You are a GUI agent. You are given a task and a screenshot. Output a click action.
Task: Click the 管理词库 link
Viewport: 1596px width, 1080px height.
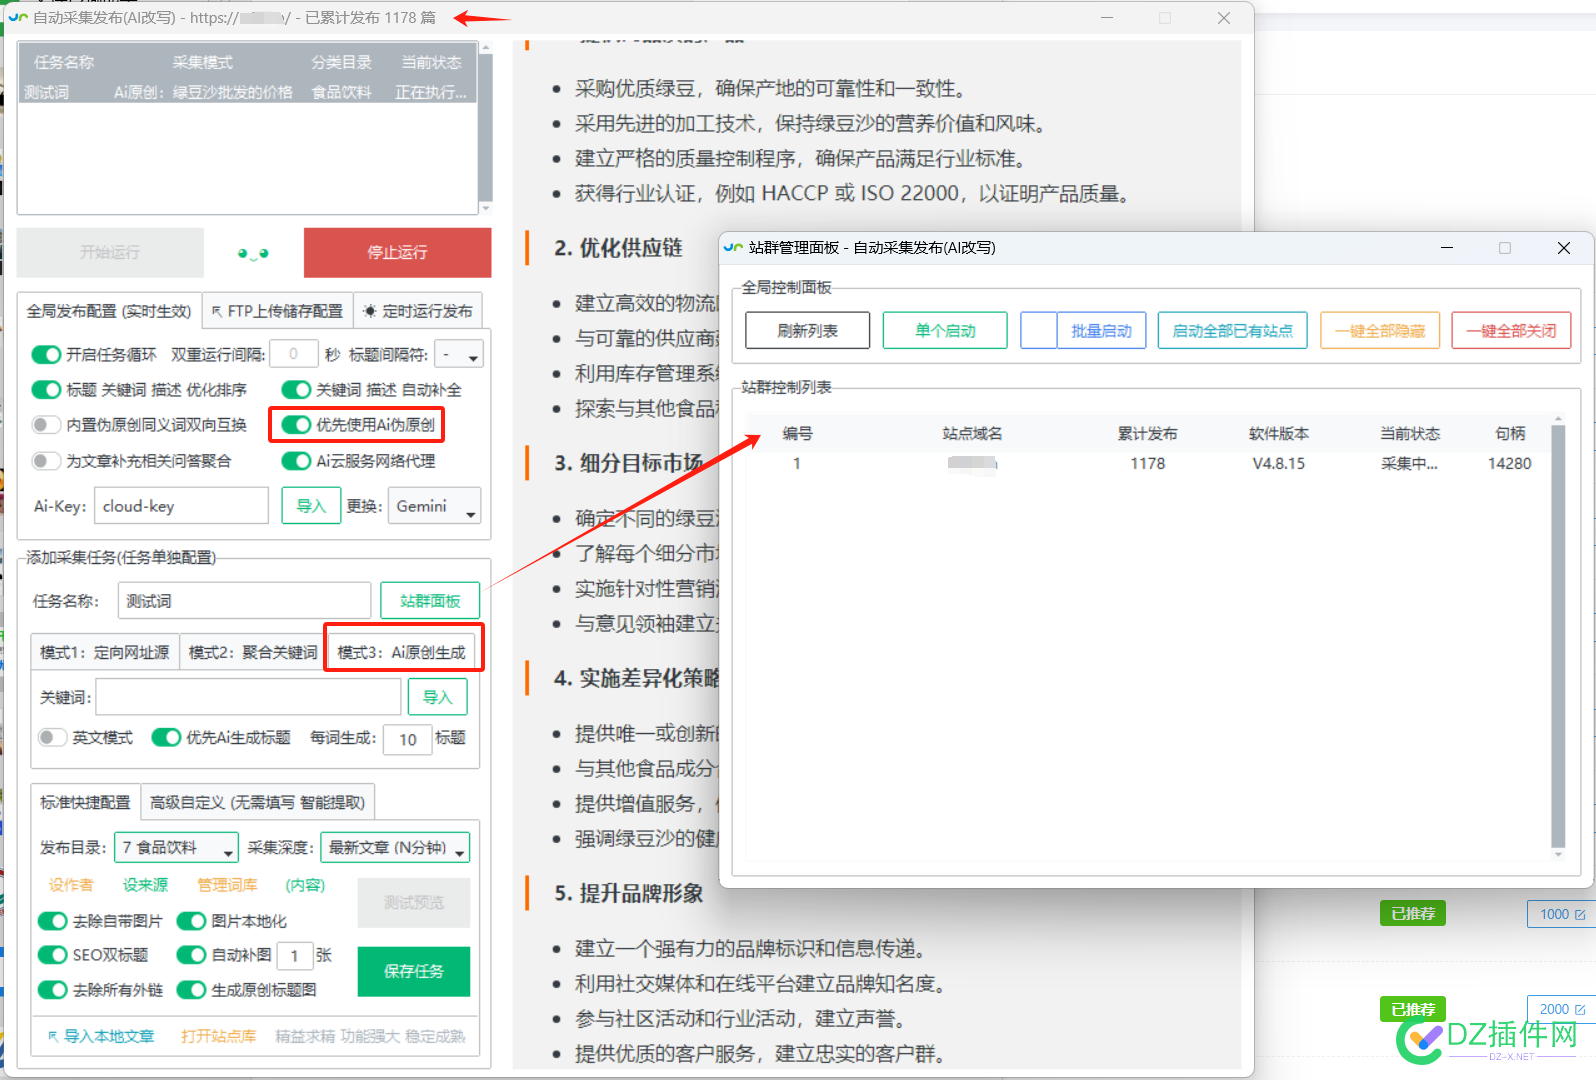(x=227, y=885)
